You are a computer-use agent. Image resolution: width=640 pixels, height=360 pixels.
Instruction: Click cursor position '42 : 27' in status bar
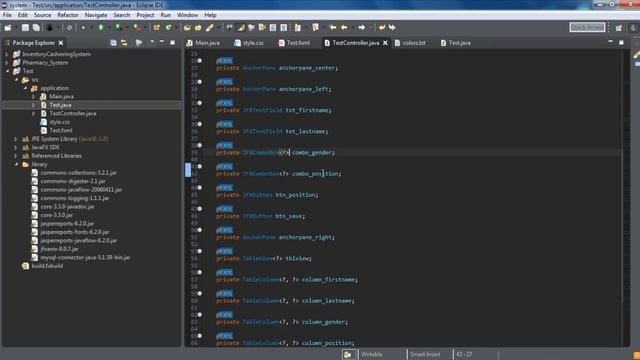(x=464, y=354)
